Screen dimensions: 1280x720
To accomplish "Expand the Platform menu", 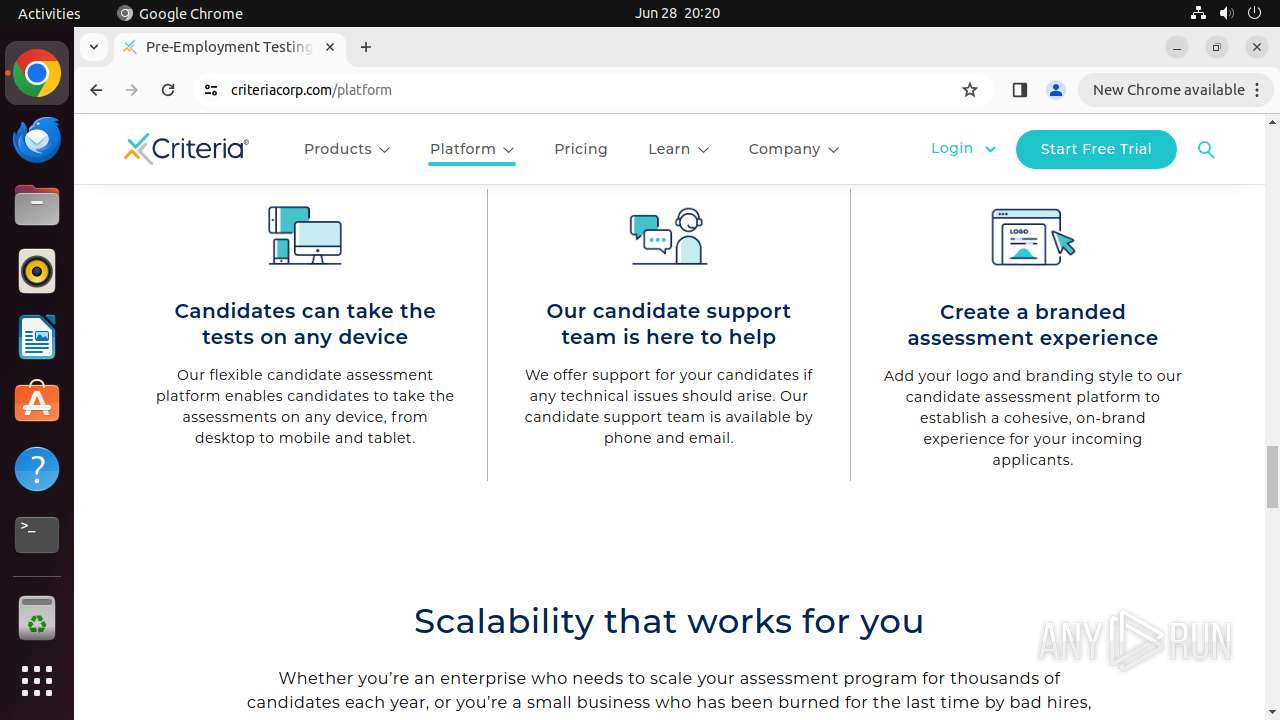I will [x=472, y=149].
